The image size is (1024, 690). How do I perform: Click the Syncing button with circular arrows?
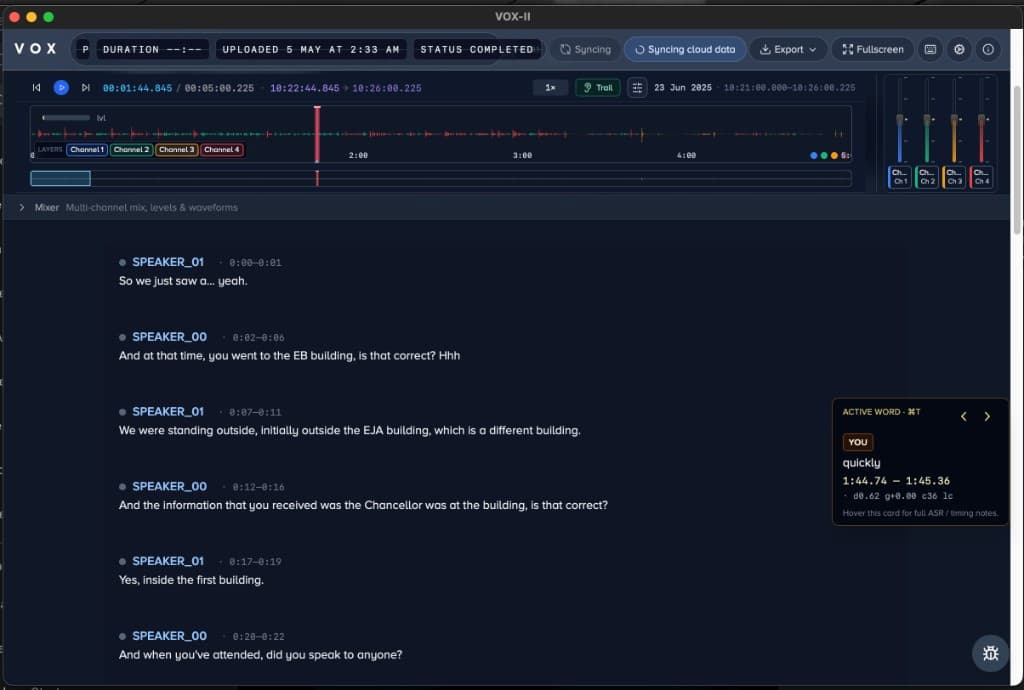point(585,50)
